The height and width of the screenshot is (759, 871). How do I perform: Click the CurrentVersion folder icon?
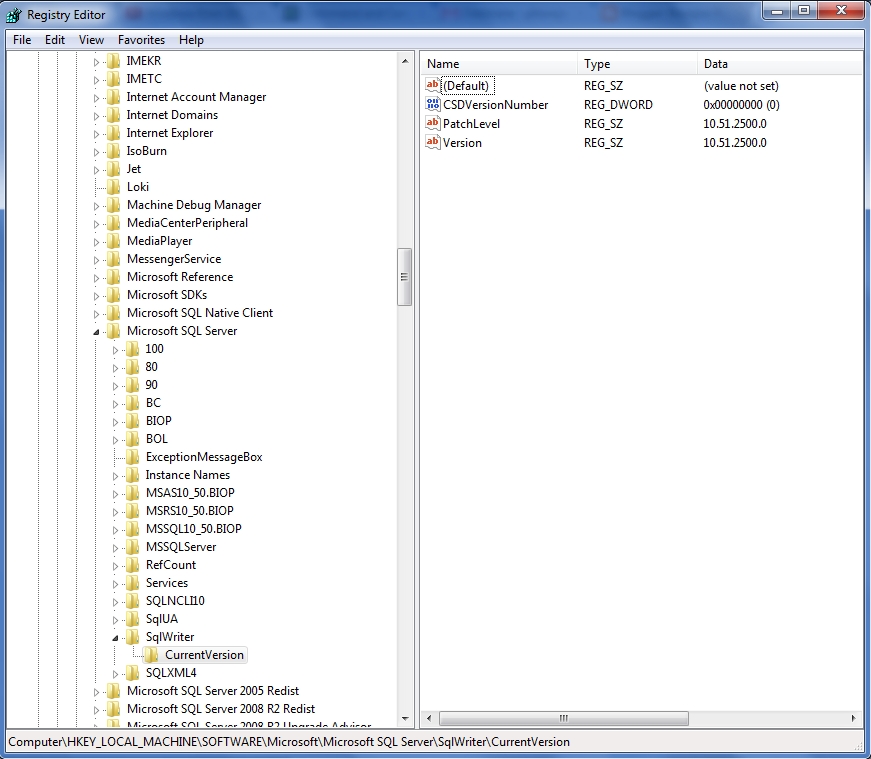[x=151, y=655]
